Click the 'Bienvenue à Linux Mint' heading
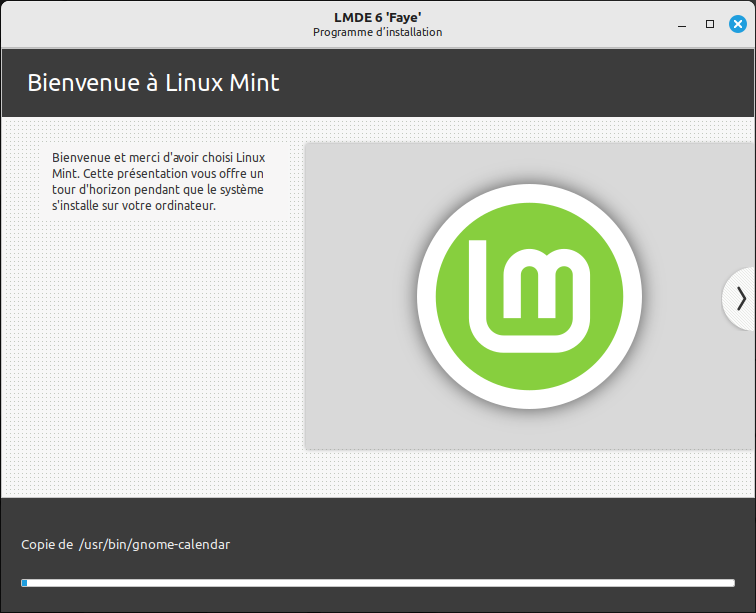 coord(153,82)
